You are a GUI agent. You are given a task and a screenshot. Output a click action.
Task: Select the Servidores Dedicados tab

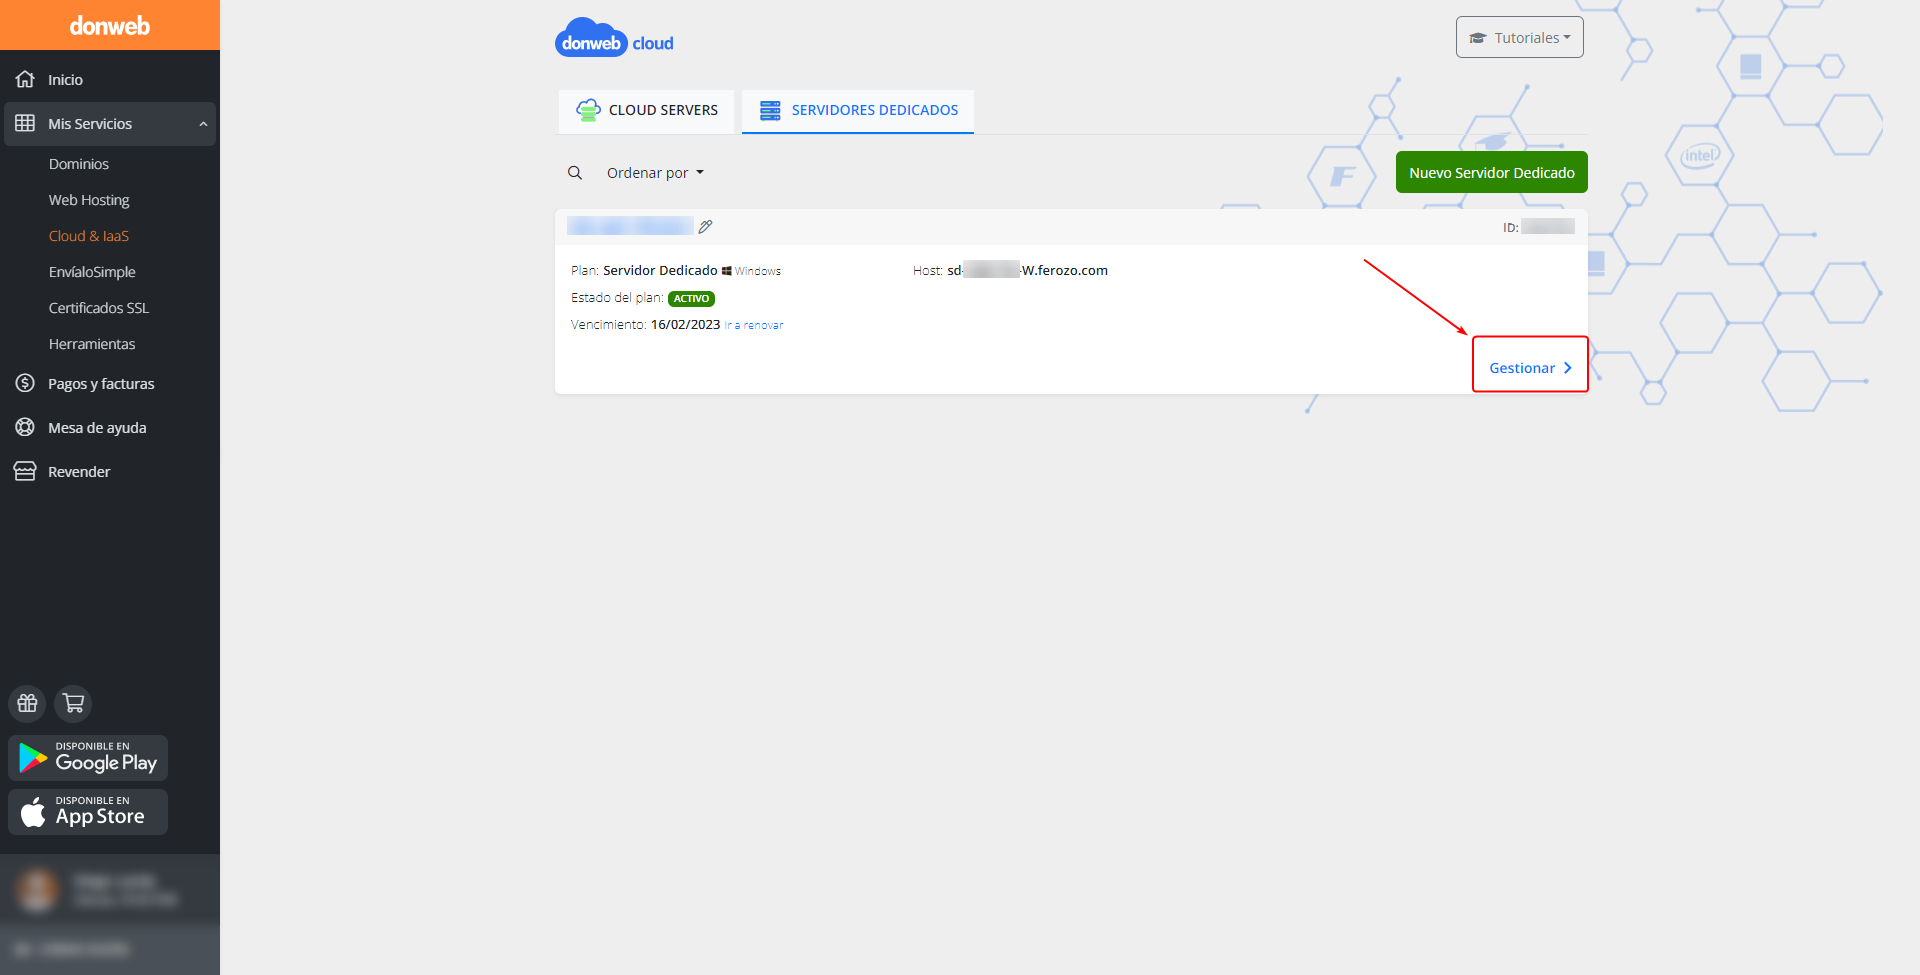(x=858, y=111)
